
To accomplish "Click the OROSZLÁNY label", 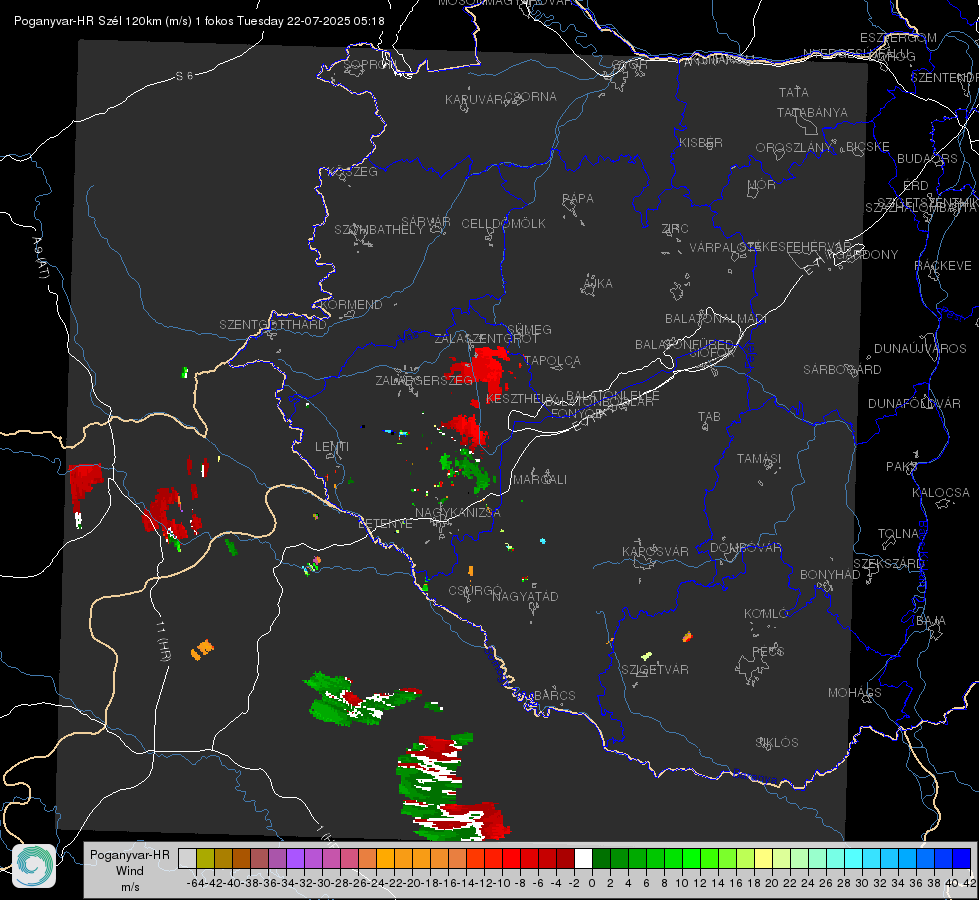I will pyautogui.click(x=794, y=148).
